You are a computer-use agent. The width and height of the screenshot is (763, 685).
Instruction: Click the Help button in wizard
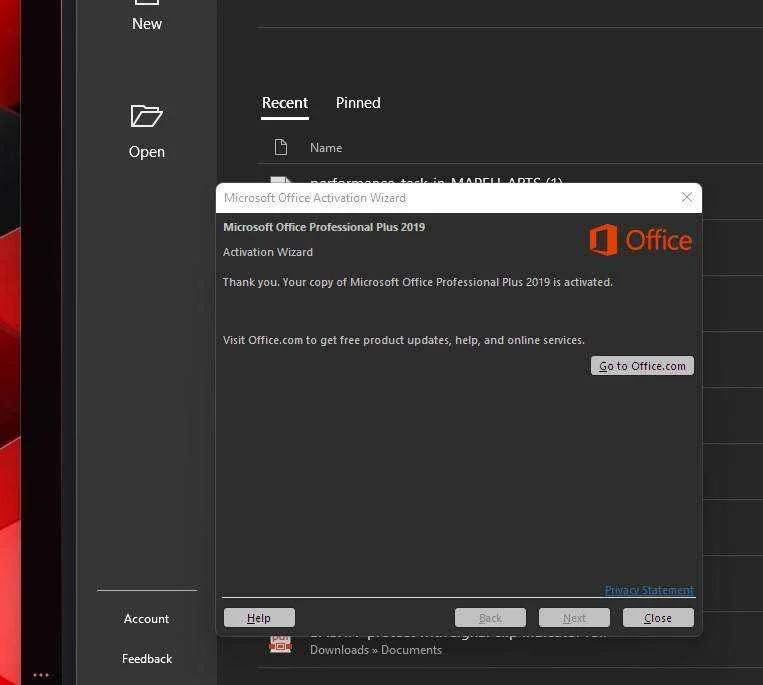click(259, 618)
